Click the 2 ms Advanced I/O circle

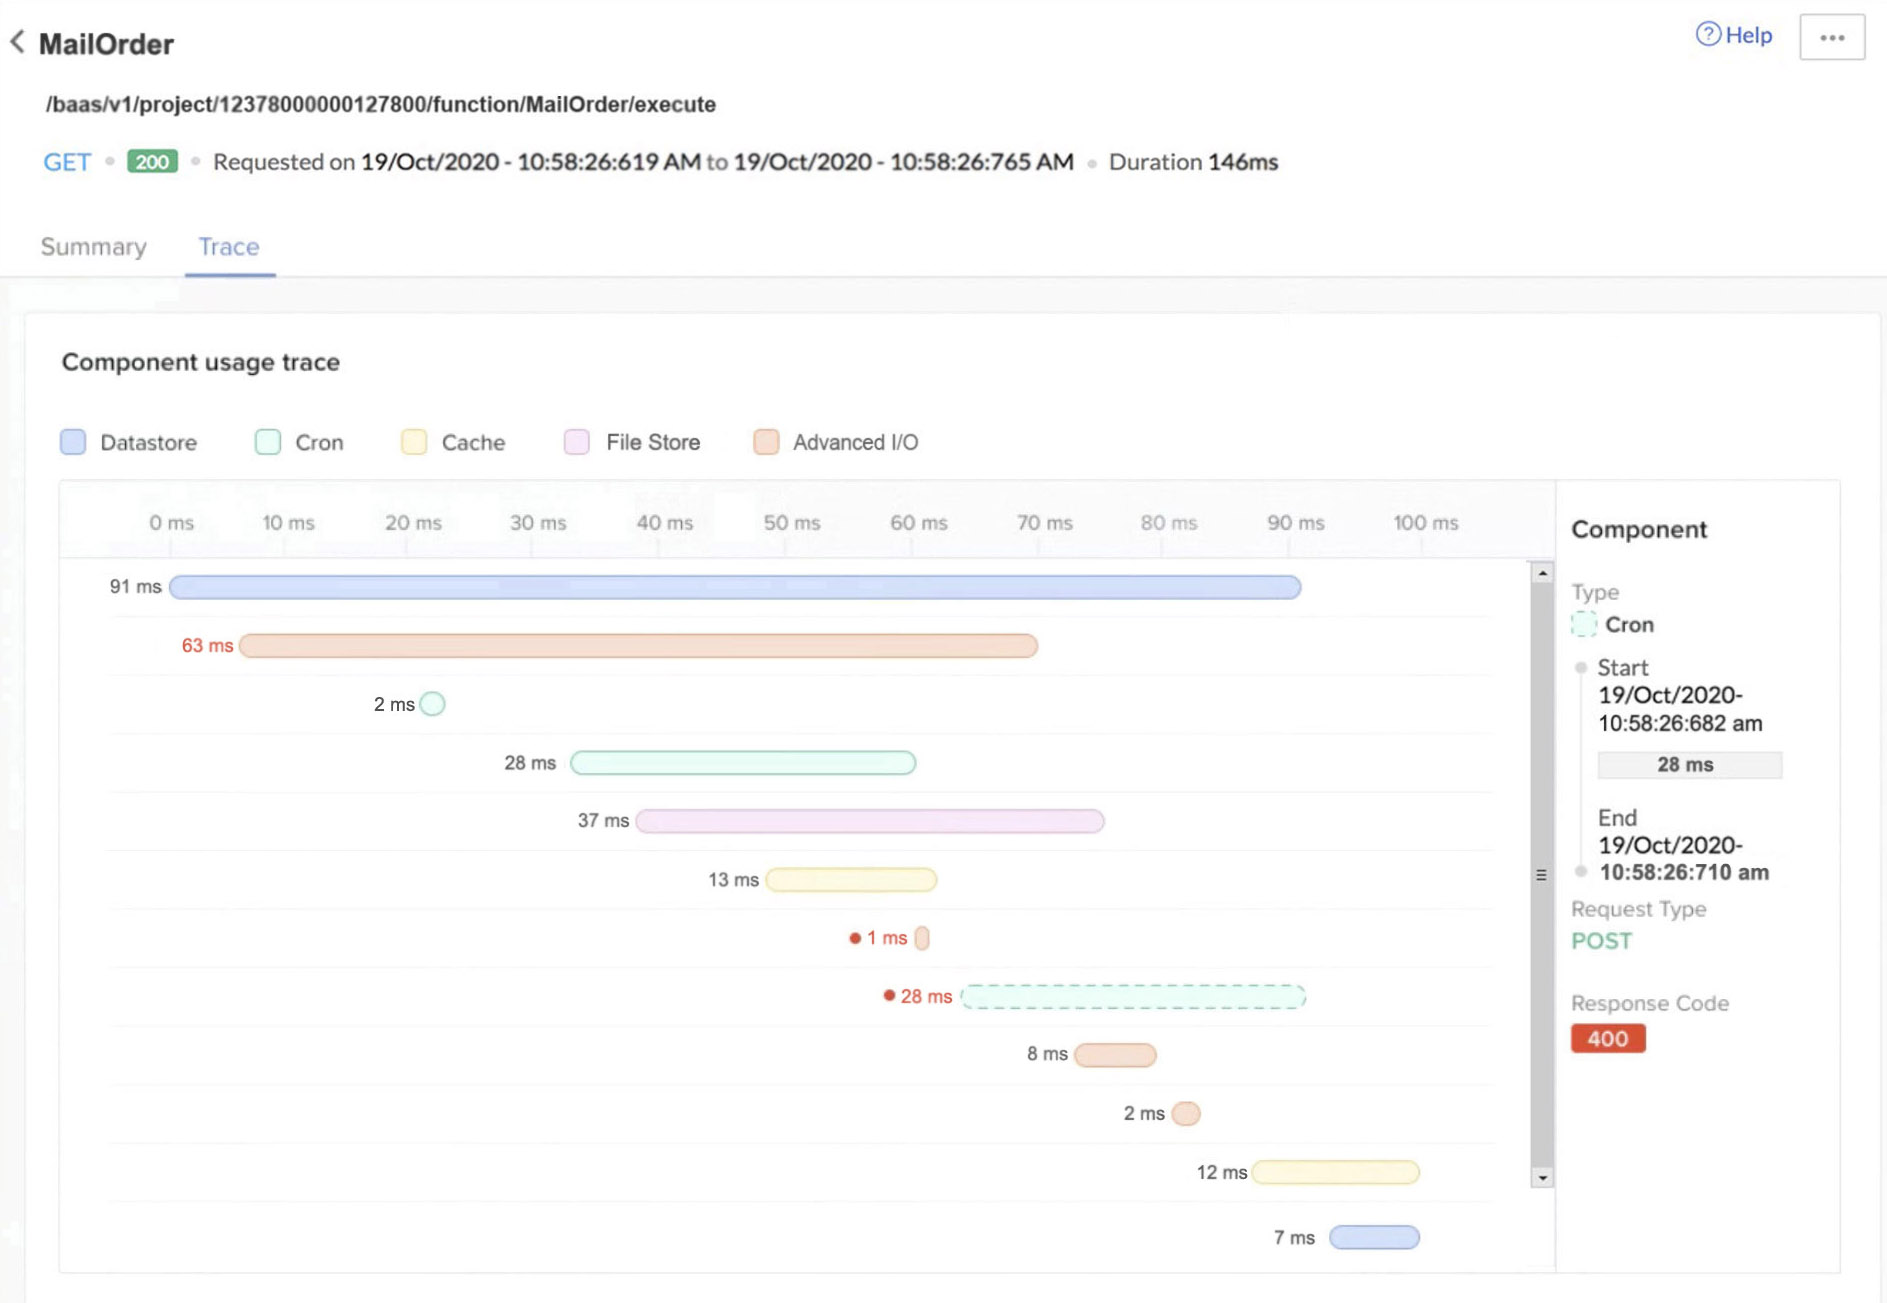(1185, 1113)
